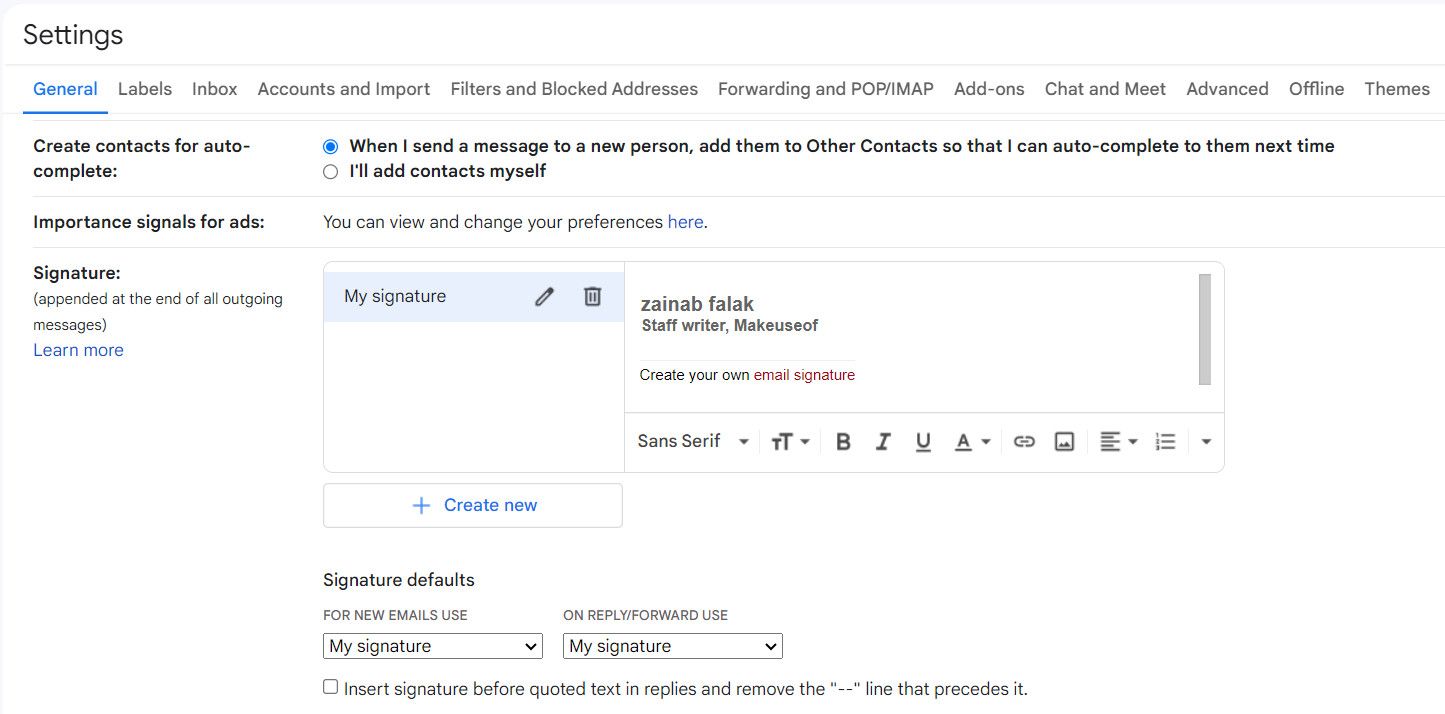
Task: Open the Learn more link about signatures
Action: click(78, 349)
